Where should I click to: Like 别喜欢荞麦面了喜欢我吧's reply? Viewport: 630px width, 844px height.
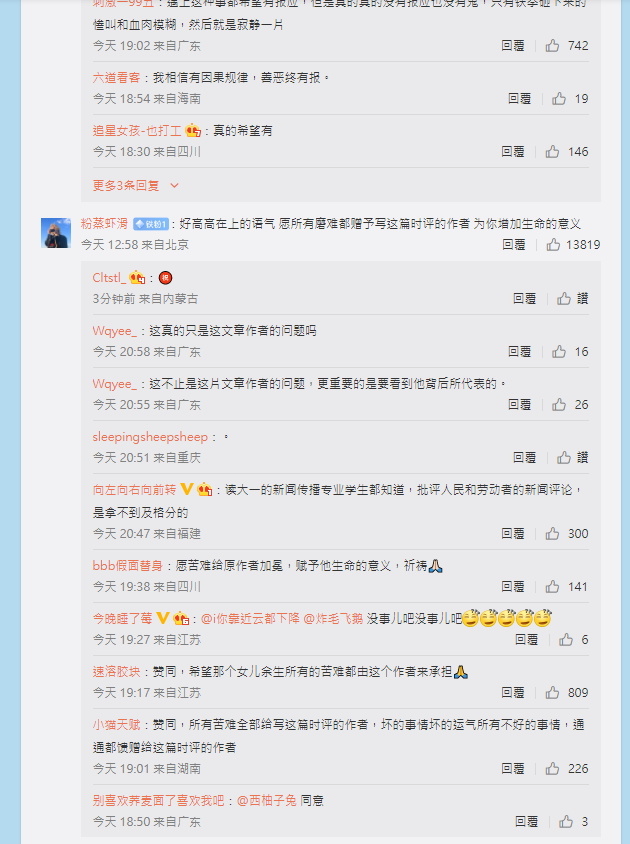(573, 821)
